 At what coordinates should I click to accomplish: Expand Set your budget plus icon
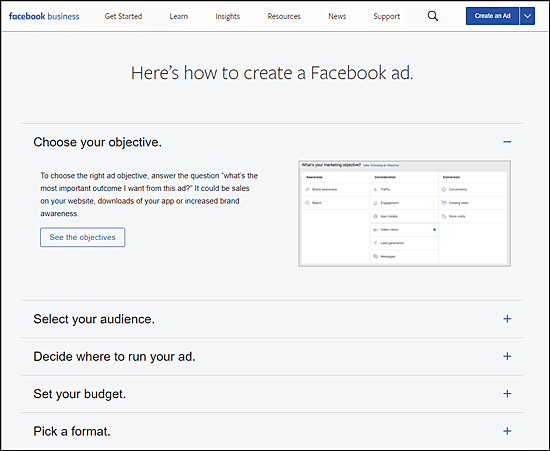(507, 393)
